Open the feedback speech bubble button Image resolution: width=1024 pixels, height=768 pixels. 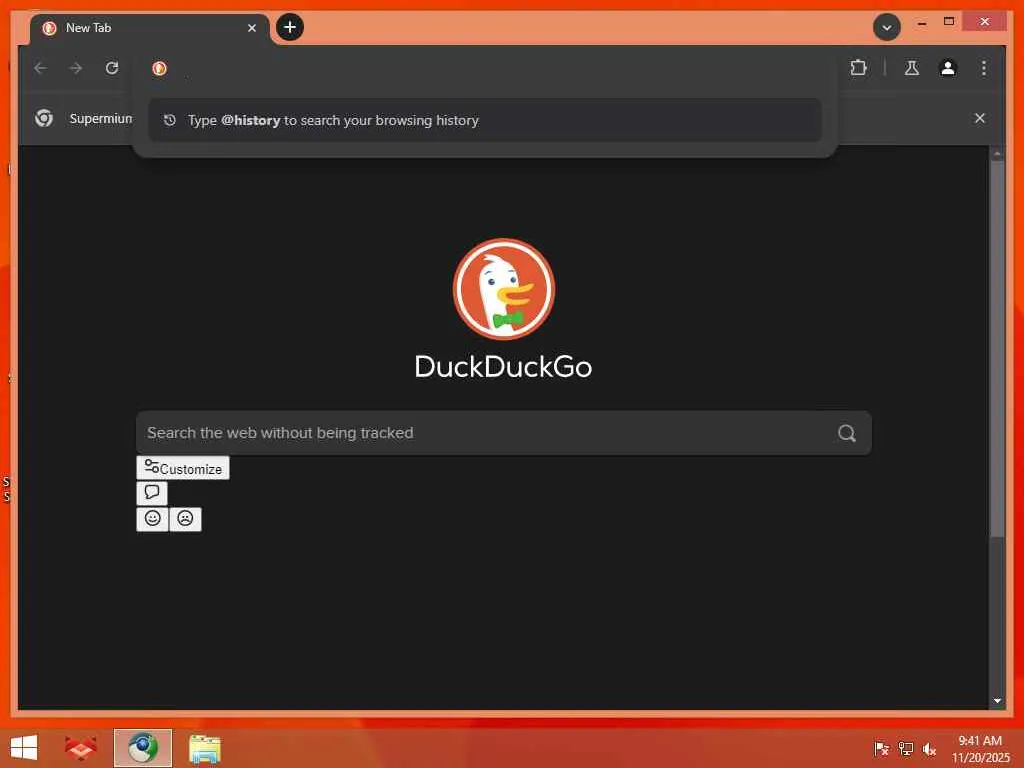(152, 493)
